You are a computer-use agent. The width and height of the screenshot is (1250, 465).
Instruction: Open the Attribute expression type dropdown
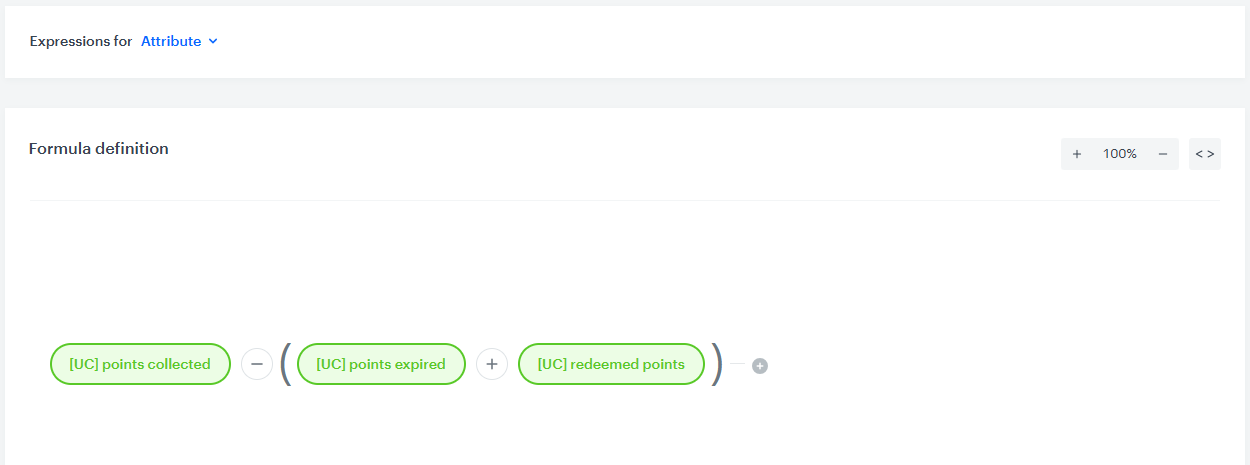(171, 41)
